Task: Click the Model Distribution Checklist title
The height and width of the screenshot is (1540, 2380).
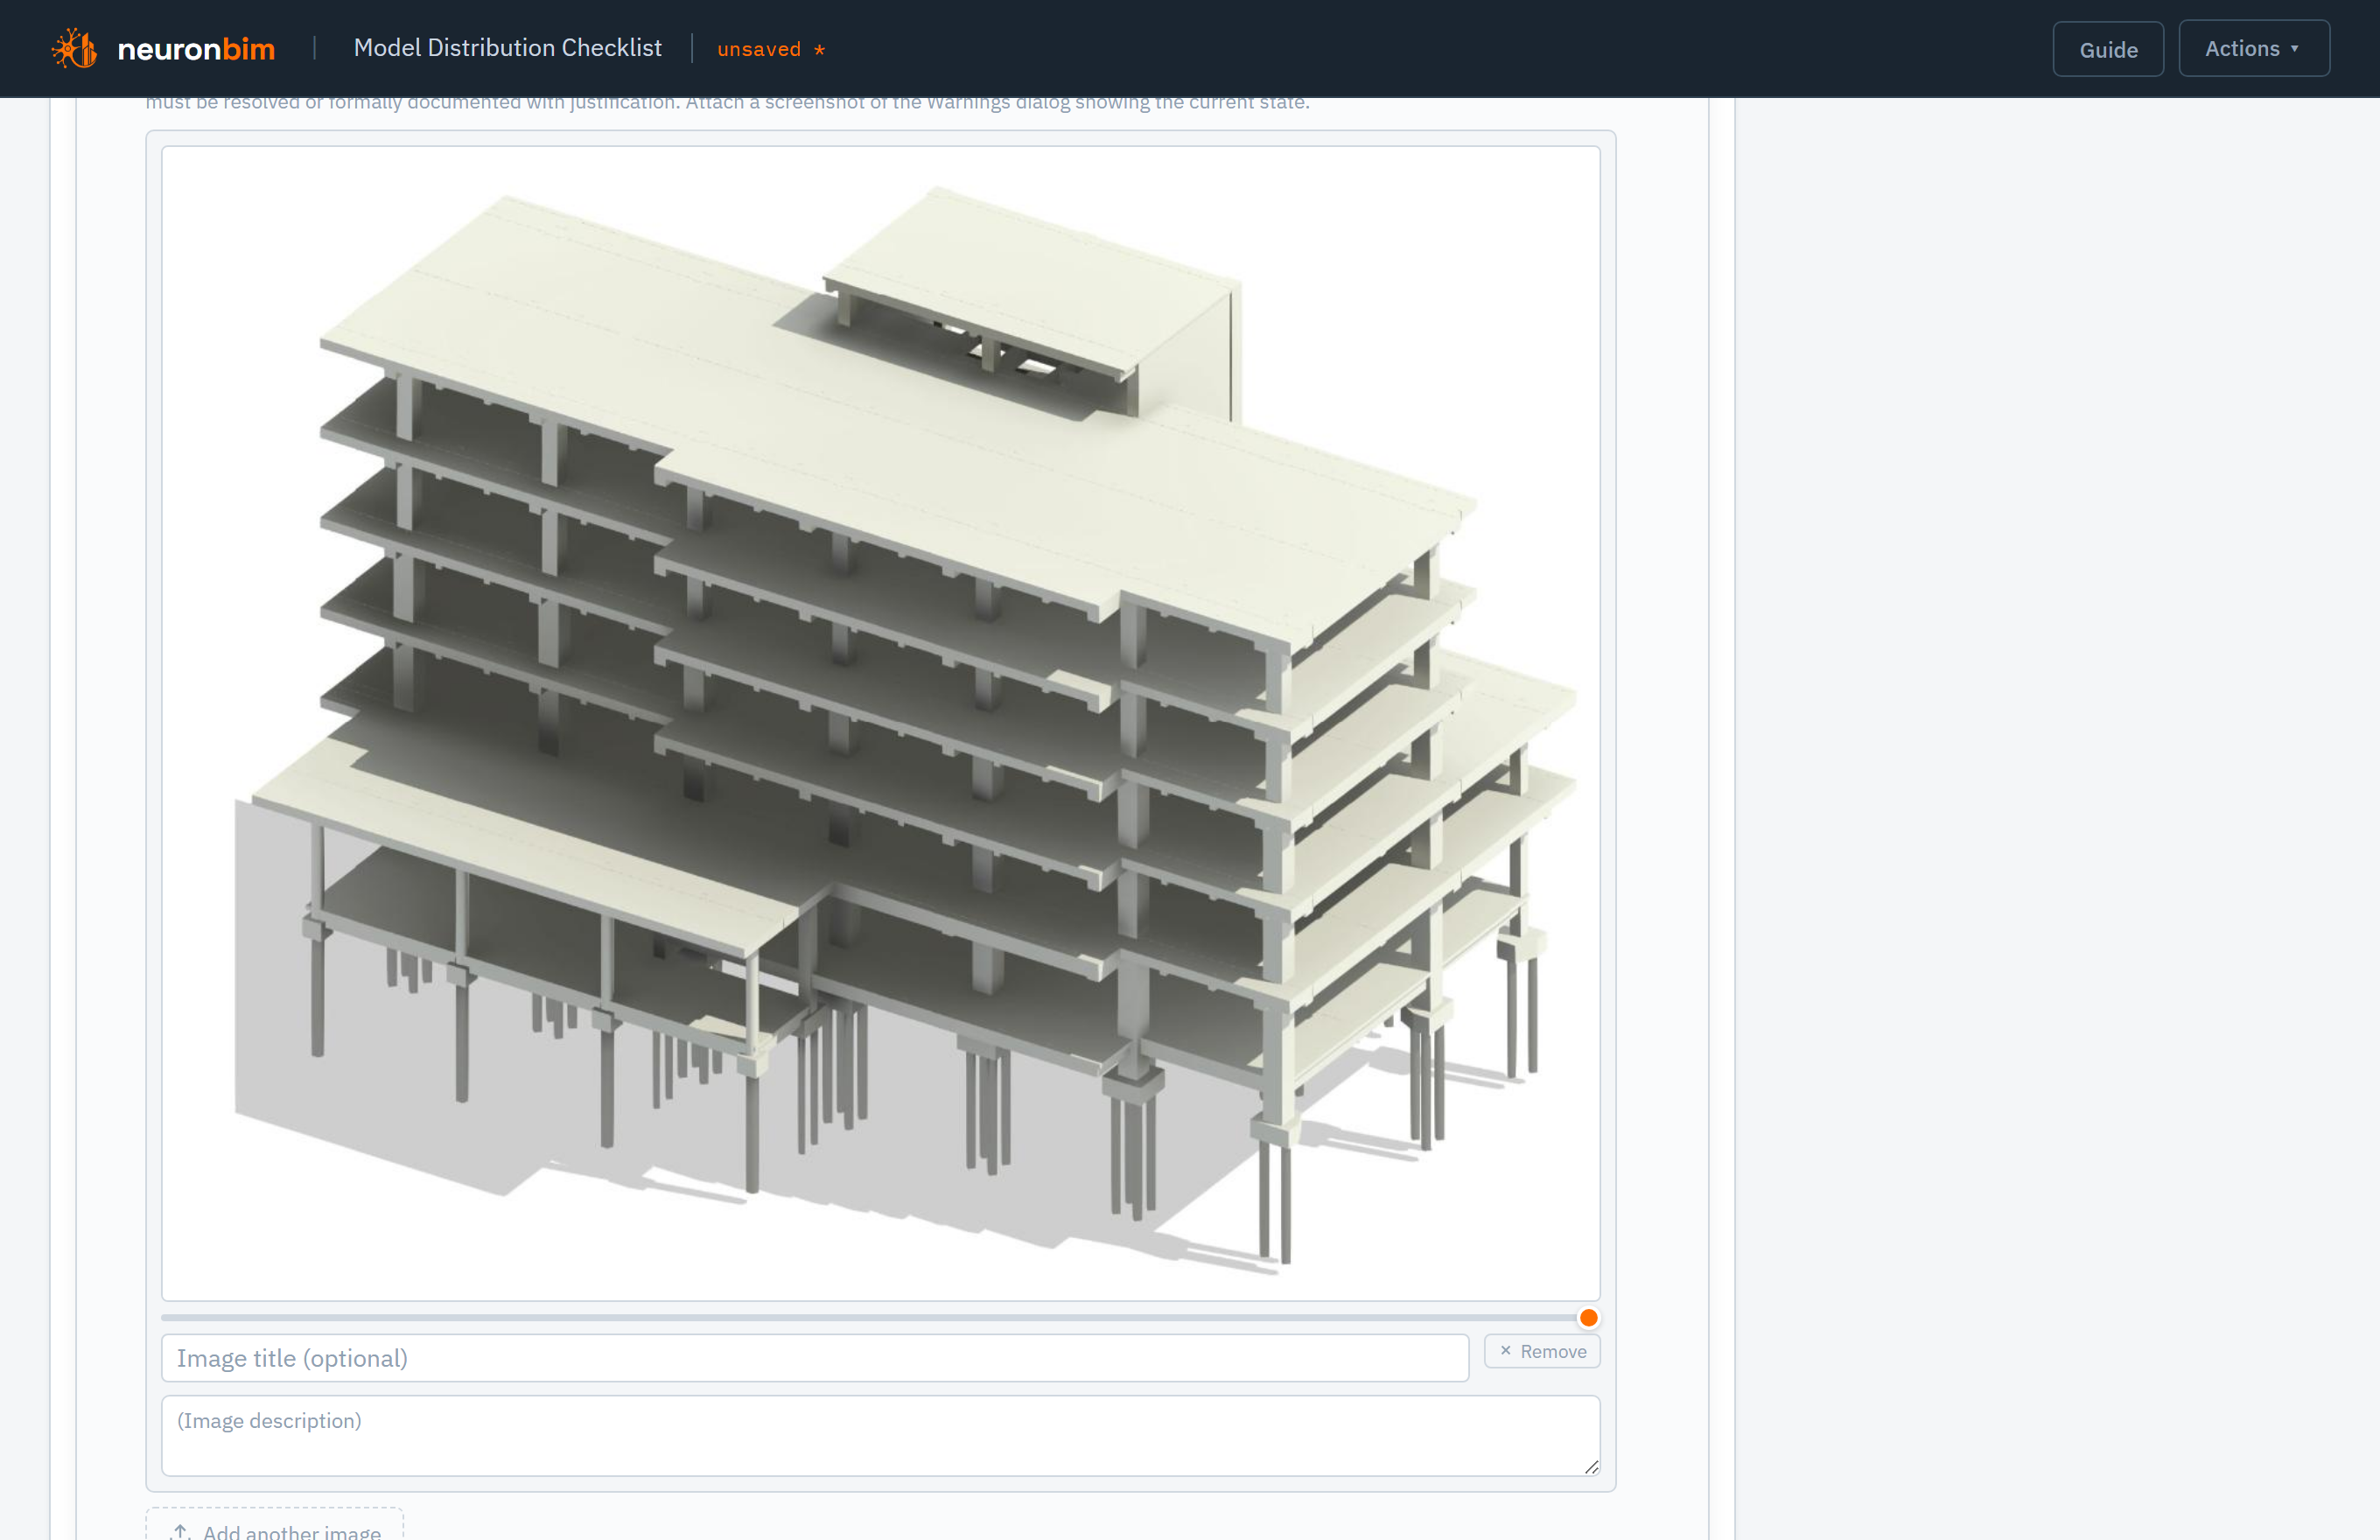Action: [507, 48]
